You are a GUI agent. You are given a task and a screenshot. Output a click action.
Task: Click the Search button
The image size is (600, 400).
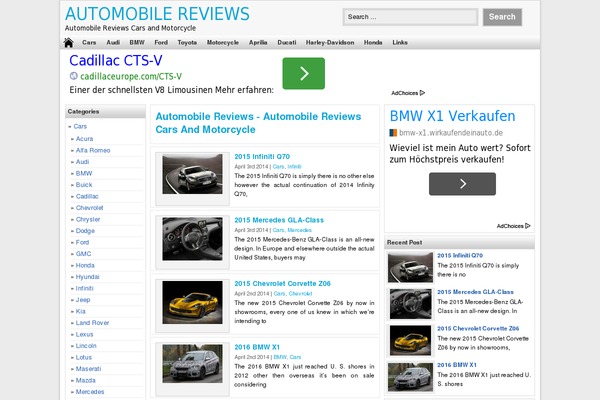[502, 17]
